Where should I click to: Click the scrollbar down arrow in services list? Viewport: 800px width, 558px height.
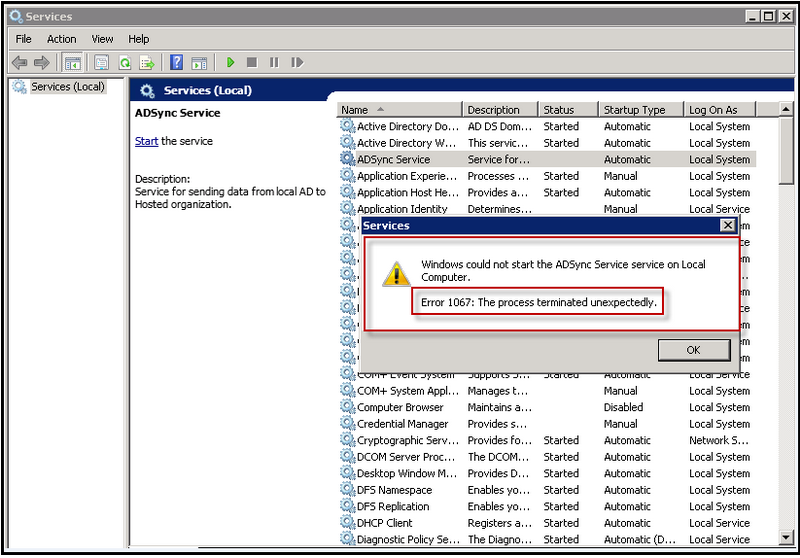[786, 537]
